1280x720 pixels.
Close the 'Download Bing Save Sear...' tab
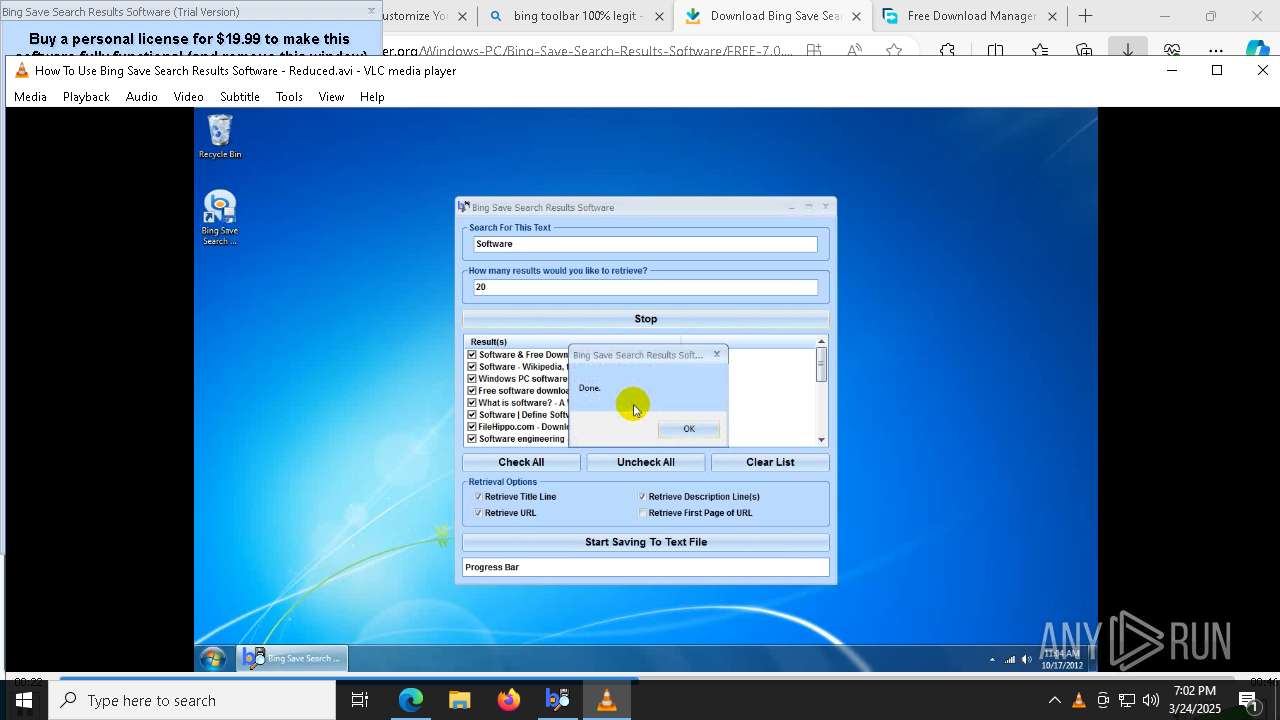pyautogui.click(x=856, y=16)
